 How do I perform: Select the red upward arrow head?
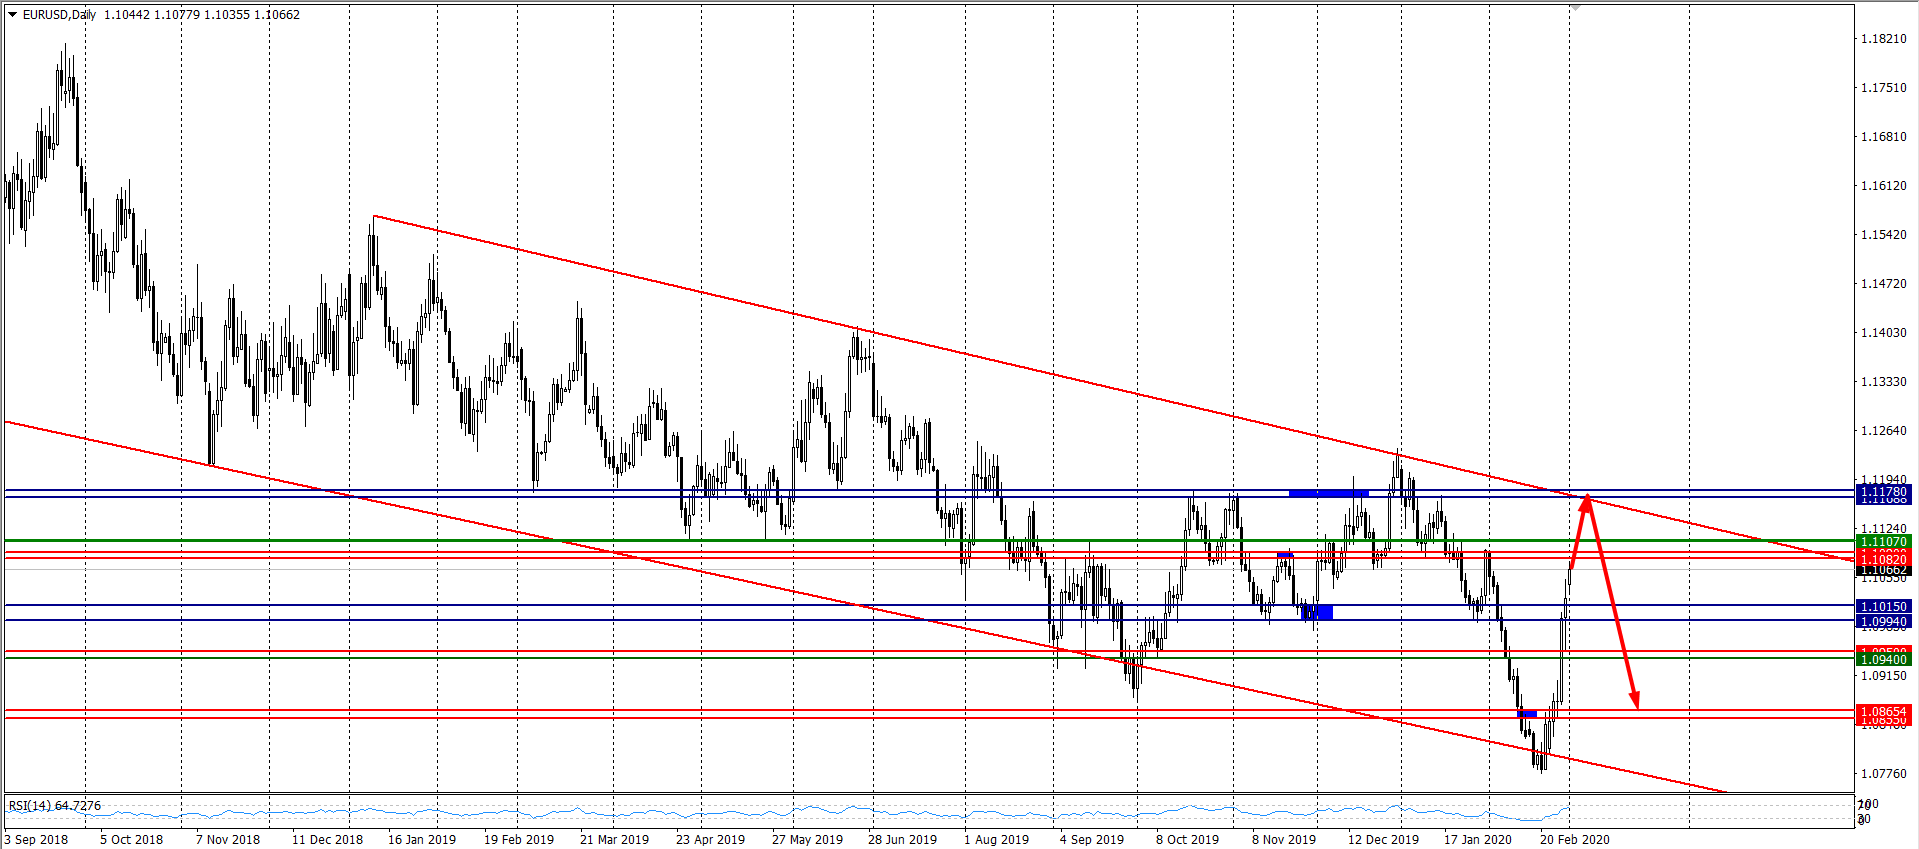click(1586, 502)
